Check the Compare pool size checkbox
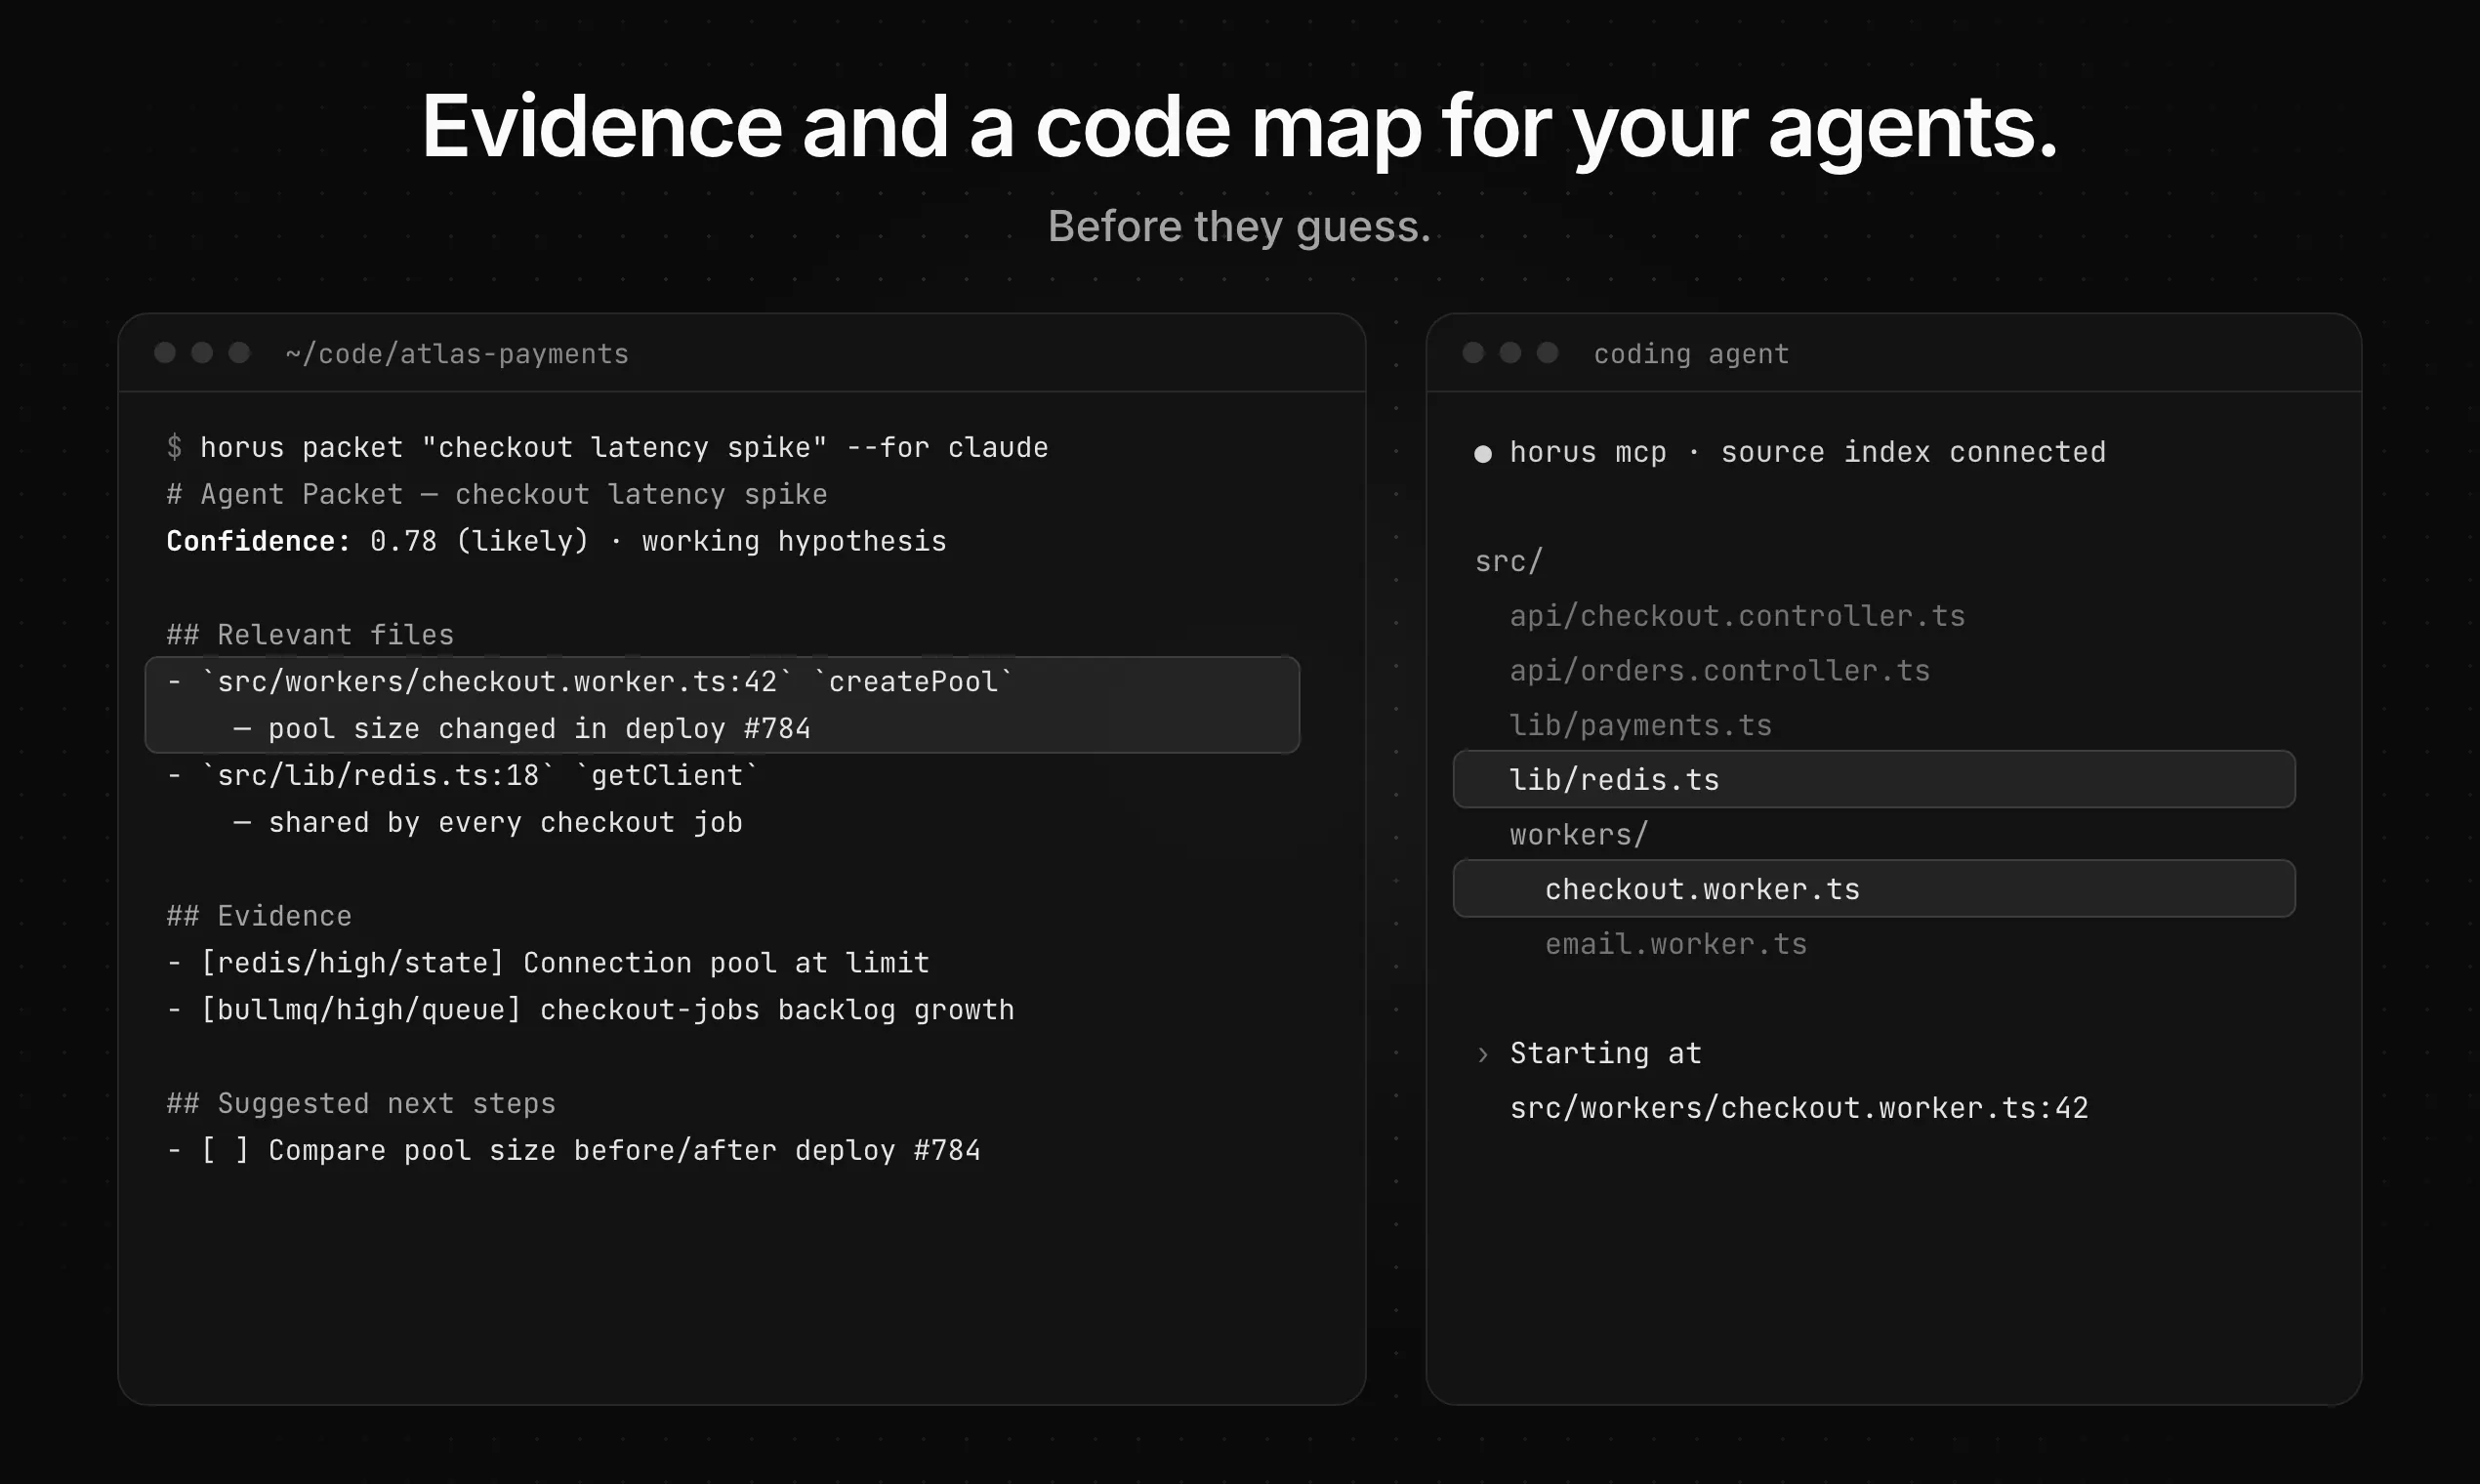 [x=225, y=1151]
